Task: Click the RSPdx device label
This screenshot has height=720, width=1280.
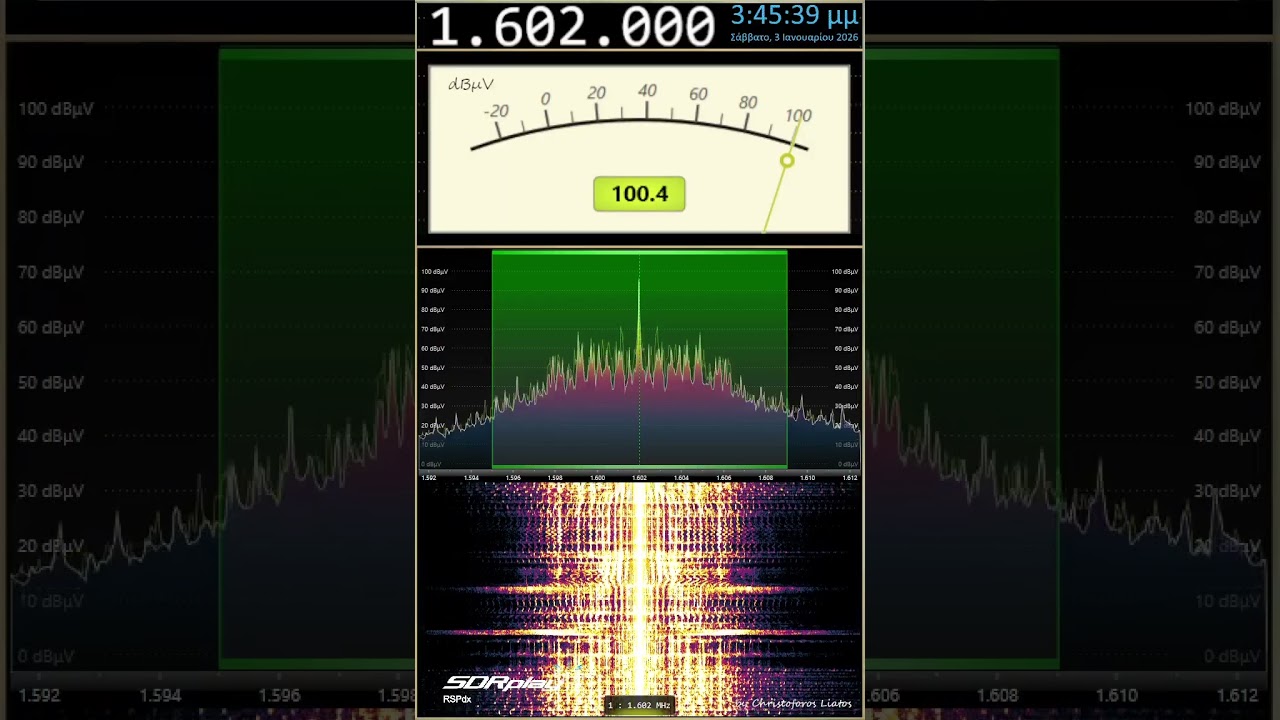Action: tap(457, 699)
